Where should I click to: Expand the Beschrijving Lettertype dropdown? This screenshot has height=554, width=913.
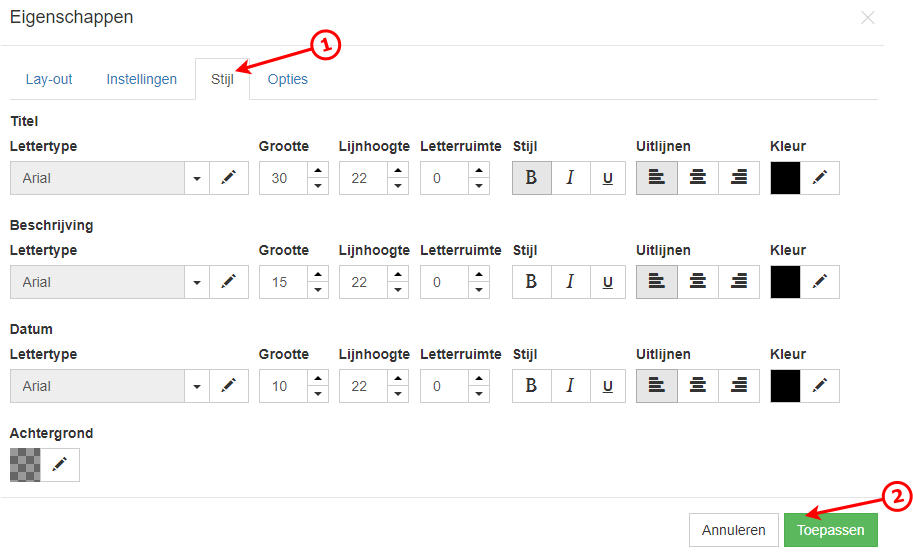pos(197,282)
